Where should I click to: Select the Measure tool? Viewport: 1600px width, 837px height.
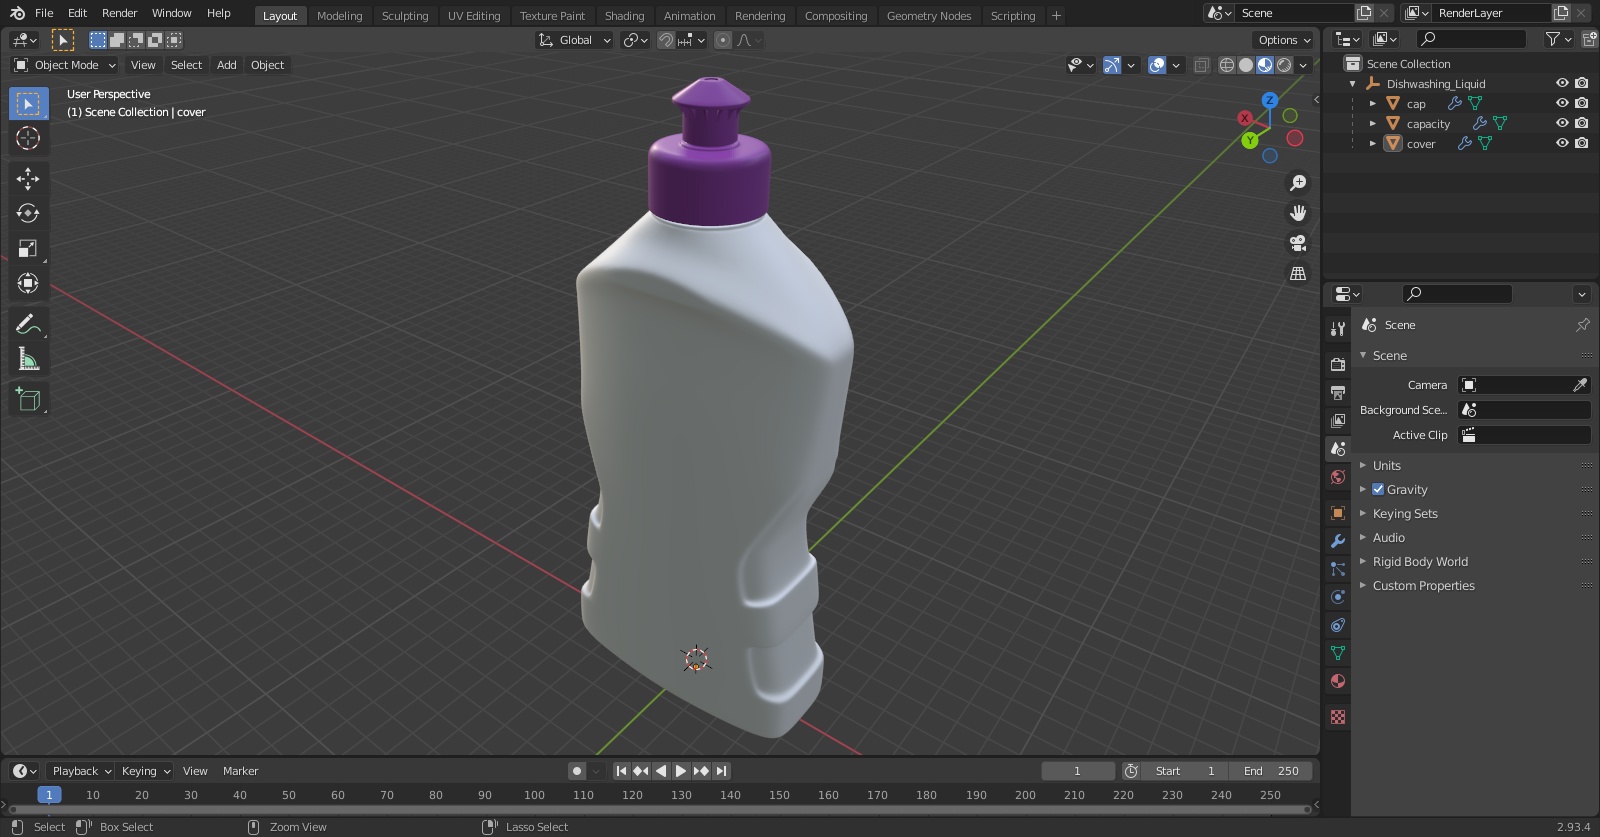(x=28, y=359)
